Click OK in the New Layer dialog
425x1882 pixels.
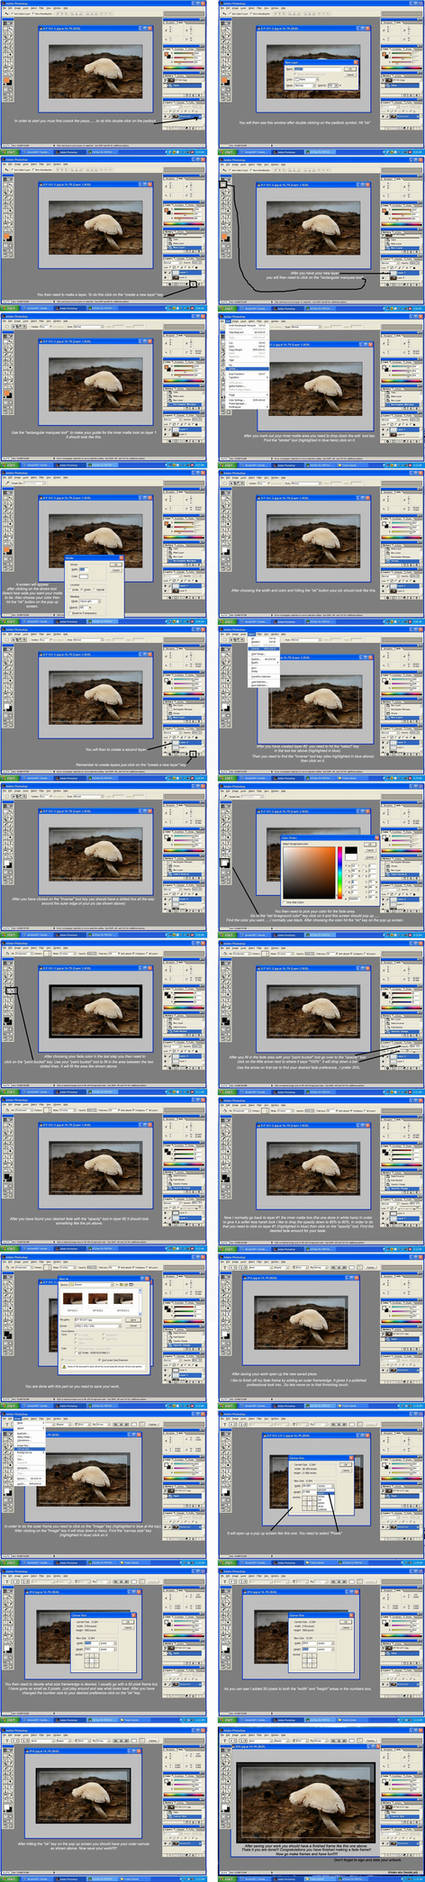350,69
